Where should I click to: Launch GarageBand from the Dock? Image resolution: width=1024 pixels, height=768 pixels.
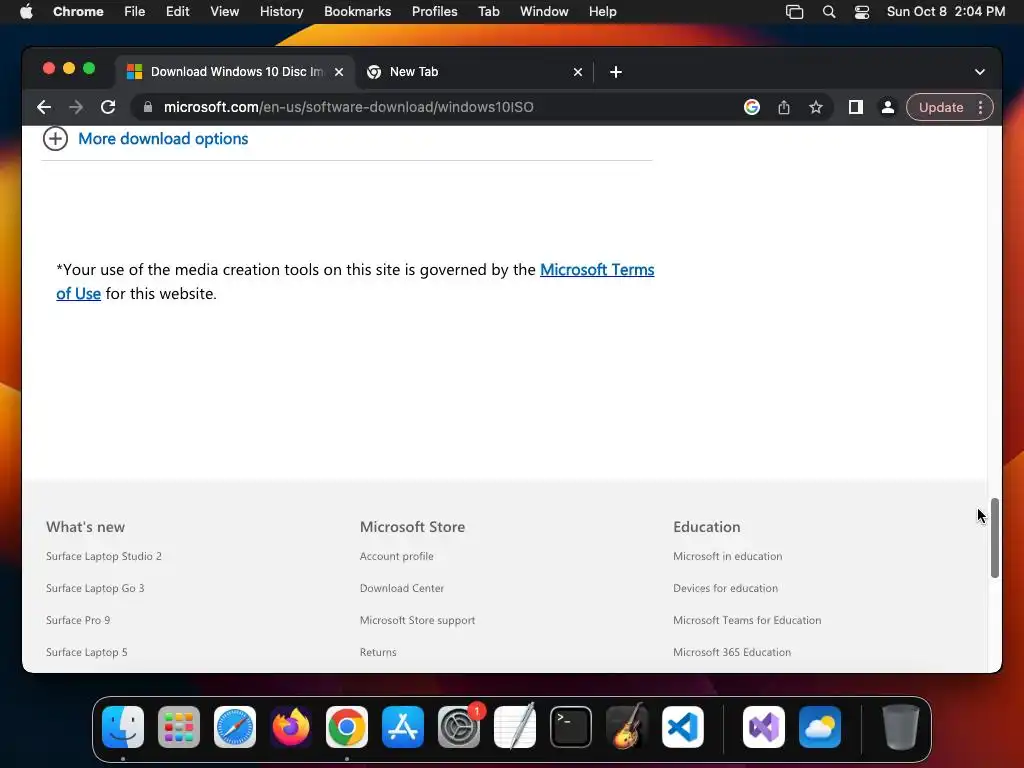[627, 727]
